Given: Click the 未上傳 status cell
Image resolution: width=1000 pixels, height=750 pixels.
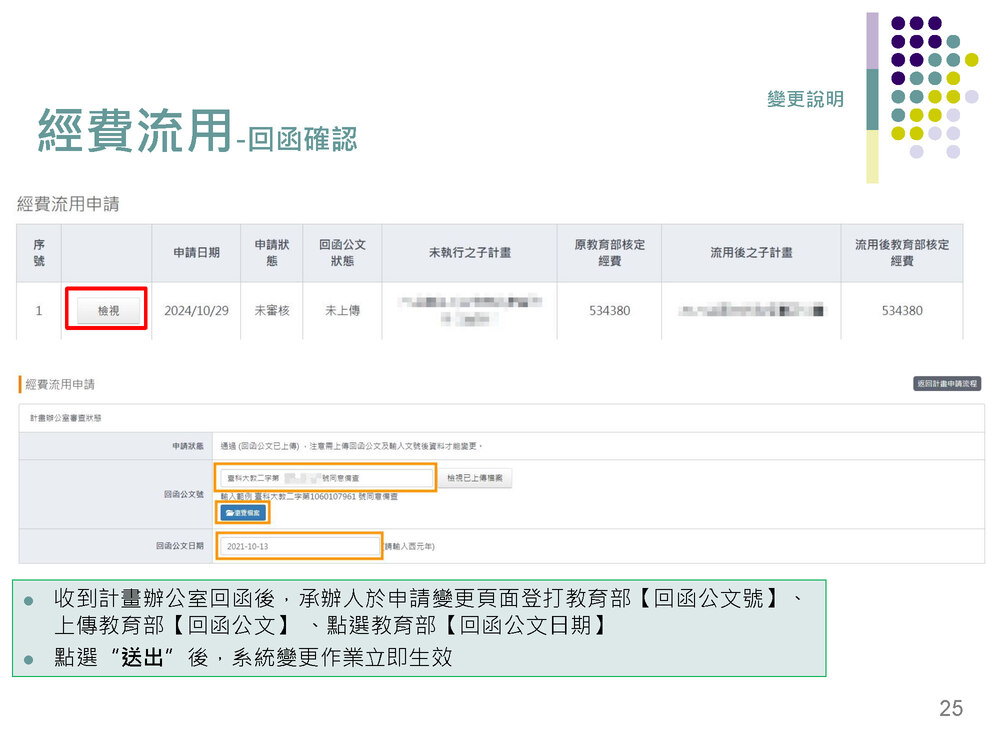Looking at the screenshot, I should [342, 311].
